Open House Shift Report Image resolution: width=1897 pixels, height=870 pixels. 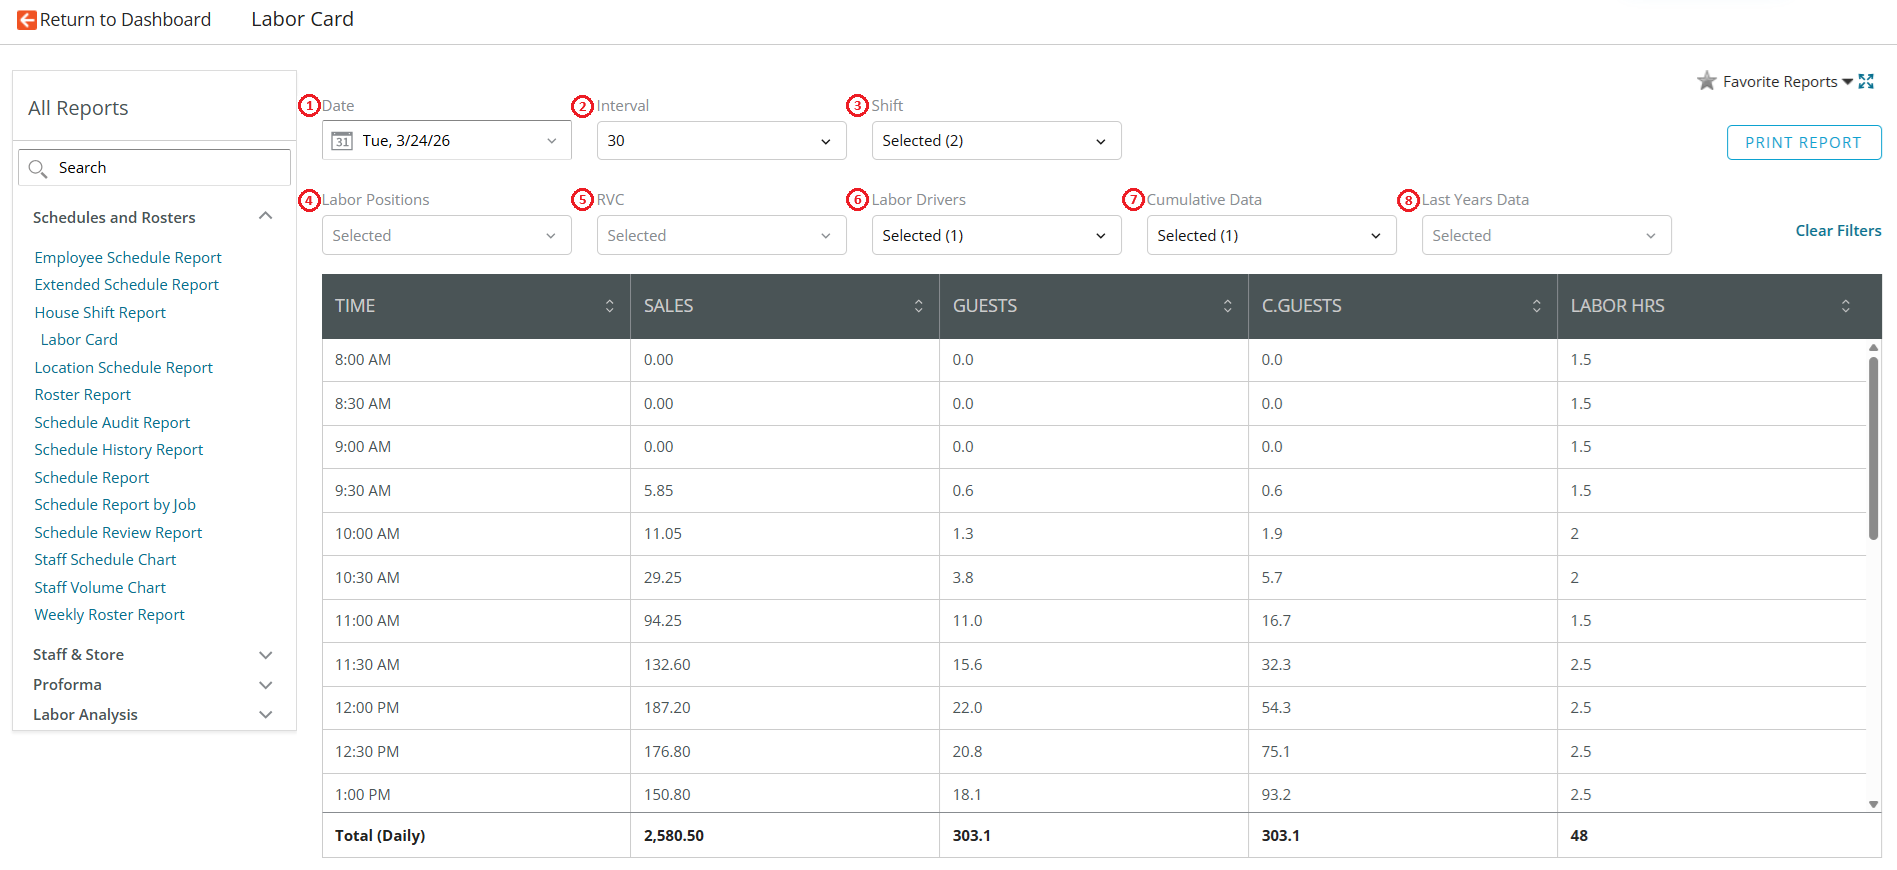tap(100, 313)
